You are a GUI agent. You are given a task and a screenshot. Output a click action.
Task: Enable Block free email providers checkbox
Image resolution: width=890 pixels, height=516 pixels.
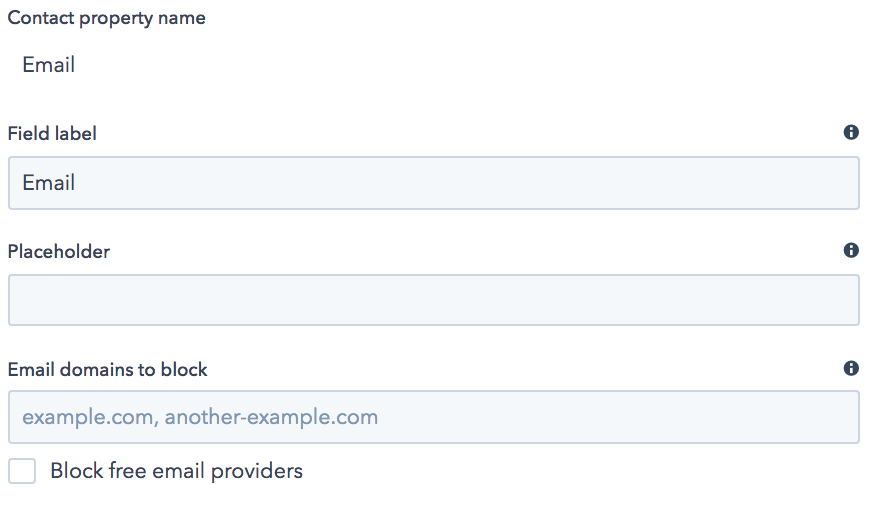pyautogui.click(x=22, y=471)
